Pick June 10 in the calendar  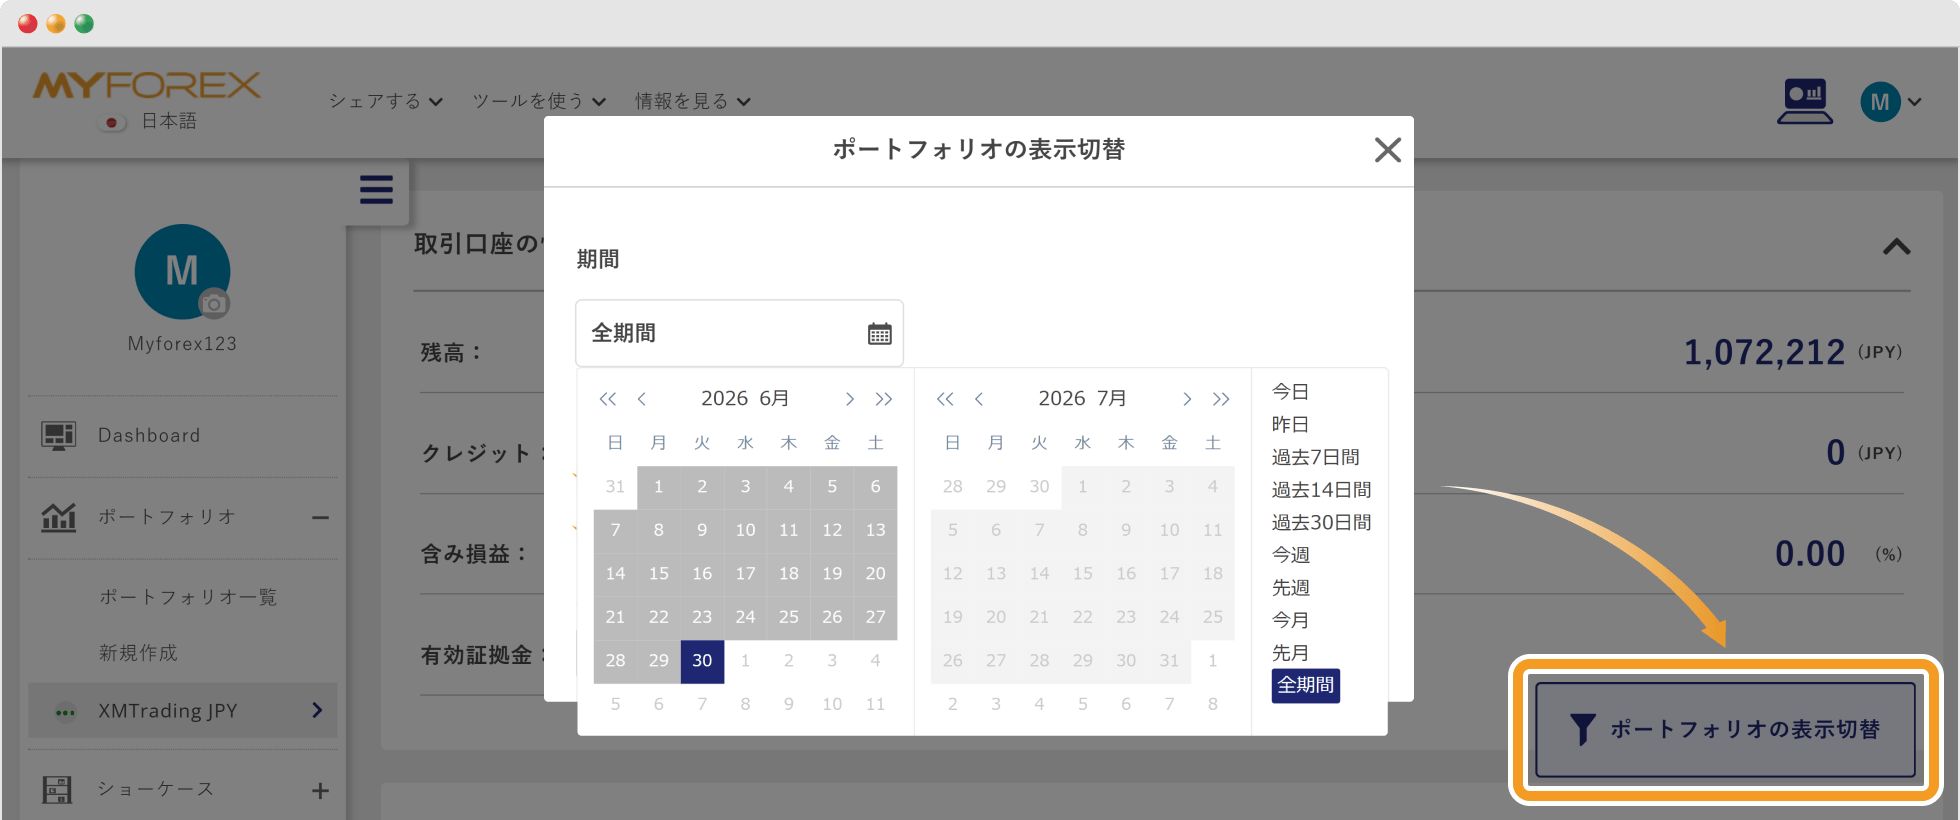tap(745, 530)
